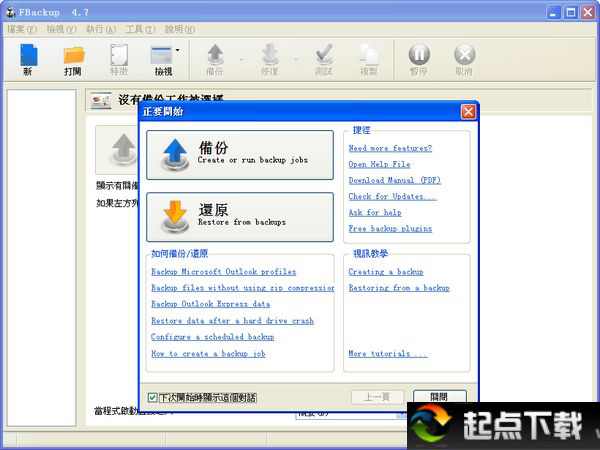600x450 pixels.
Task: Click Download Manual (PDF) link
Action: (x=395, y=180)
